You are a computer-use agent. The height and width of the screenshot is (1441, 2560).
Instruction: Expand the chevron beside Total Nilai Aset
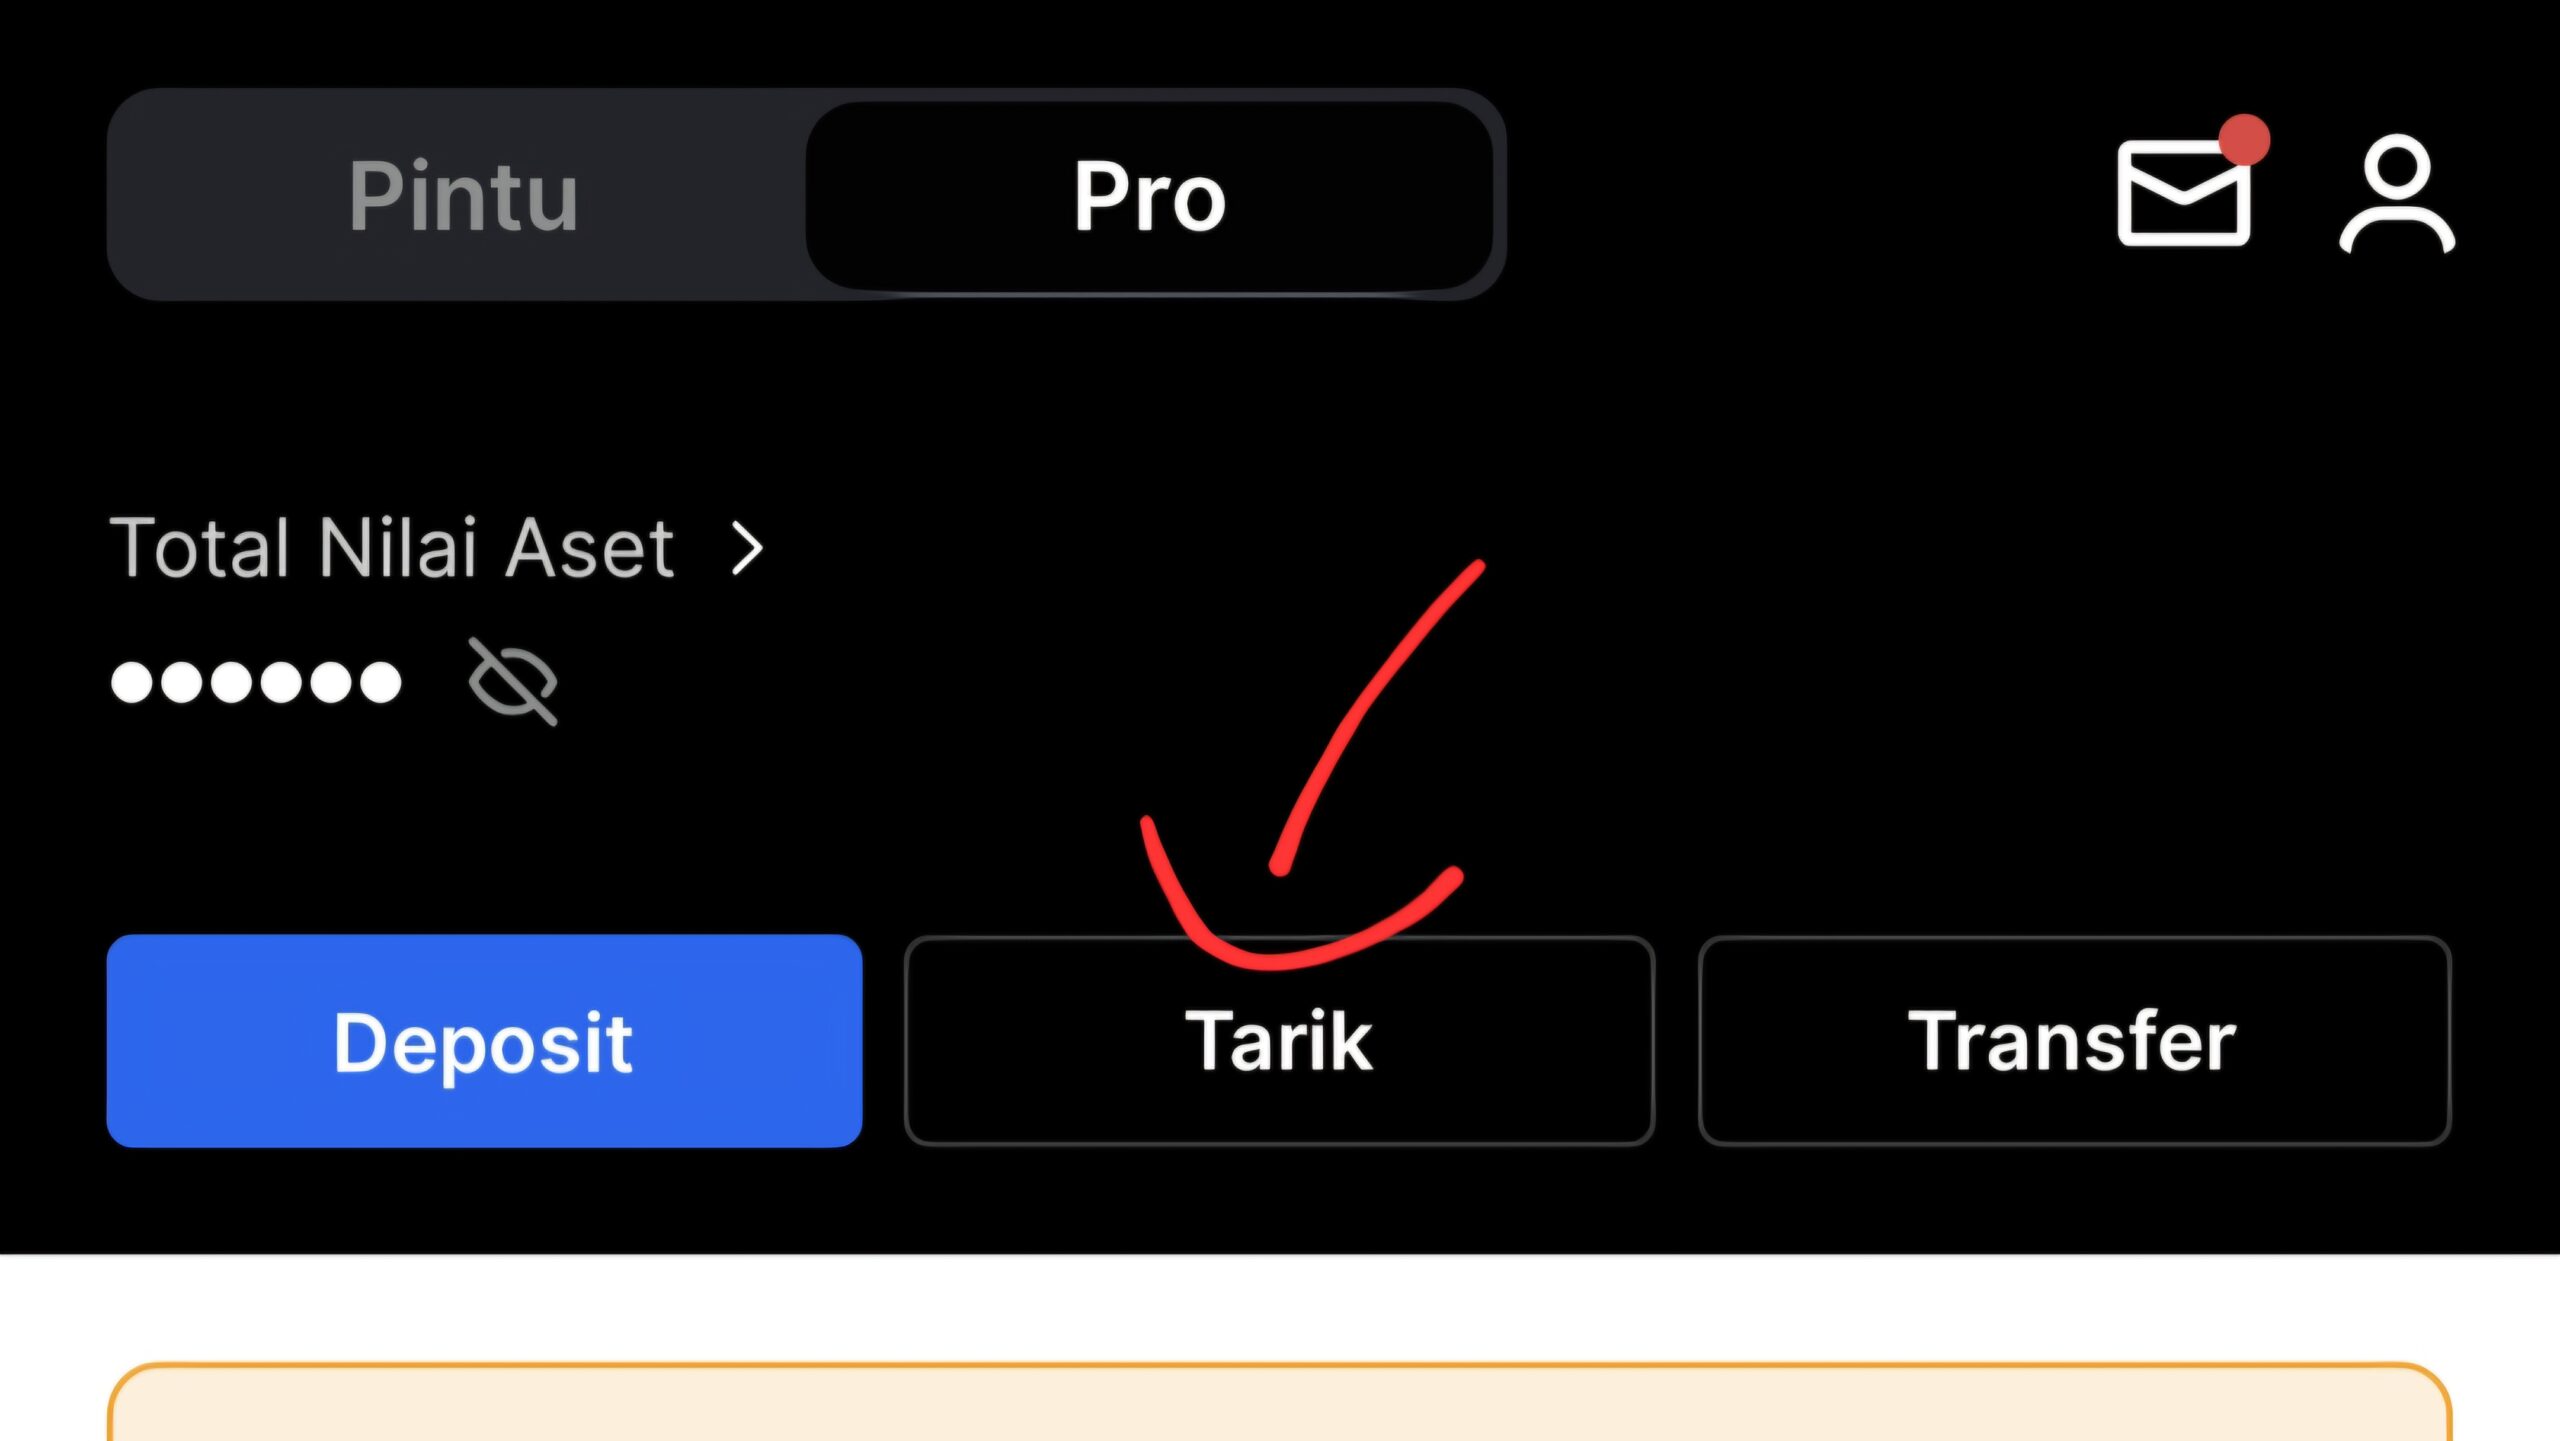(x=747, y=548)
